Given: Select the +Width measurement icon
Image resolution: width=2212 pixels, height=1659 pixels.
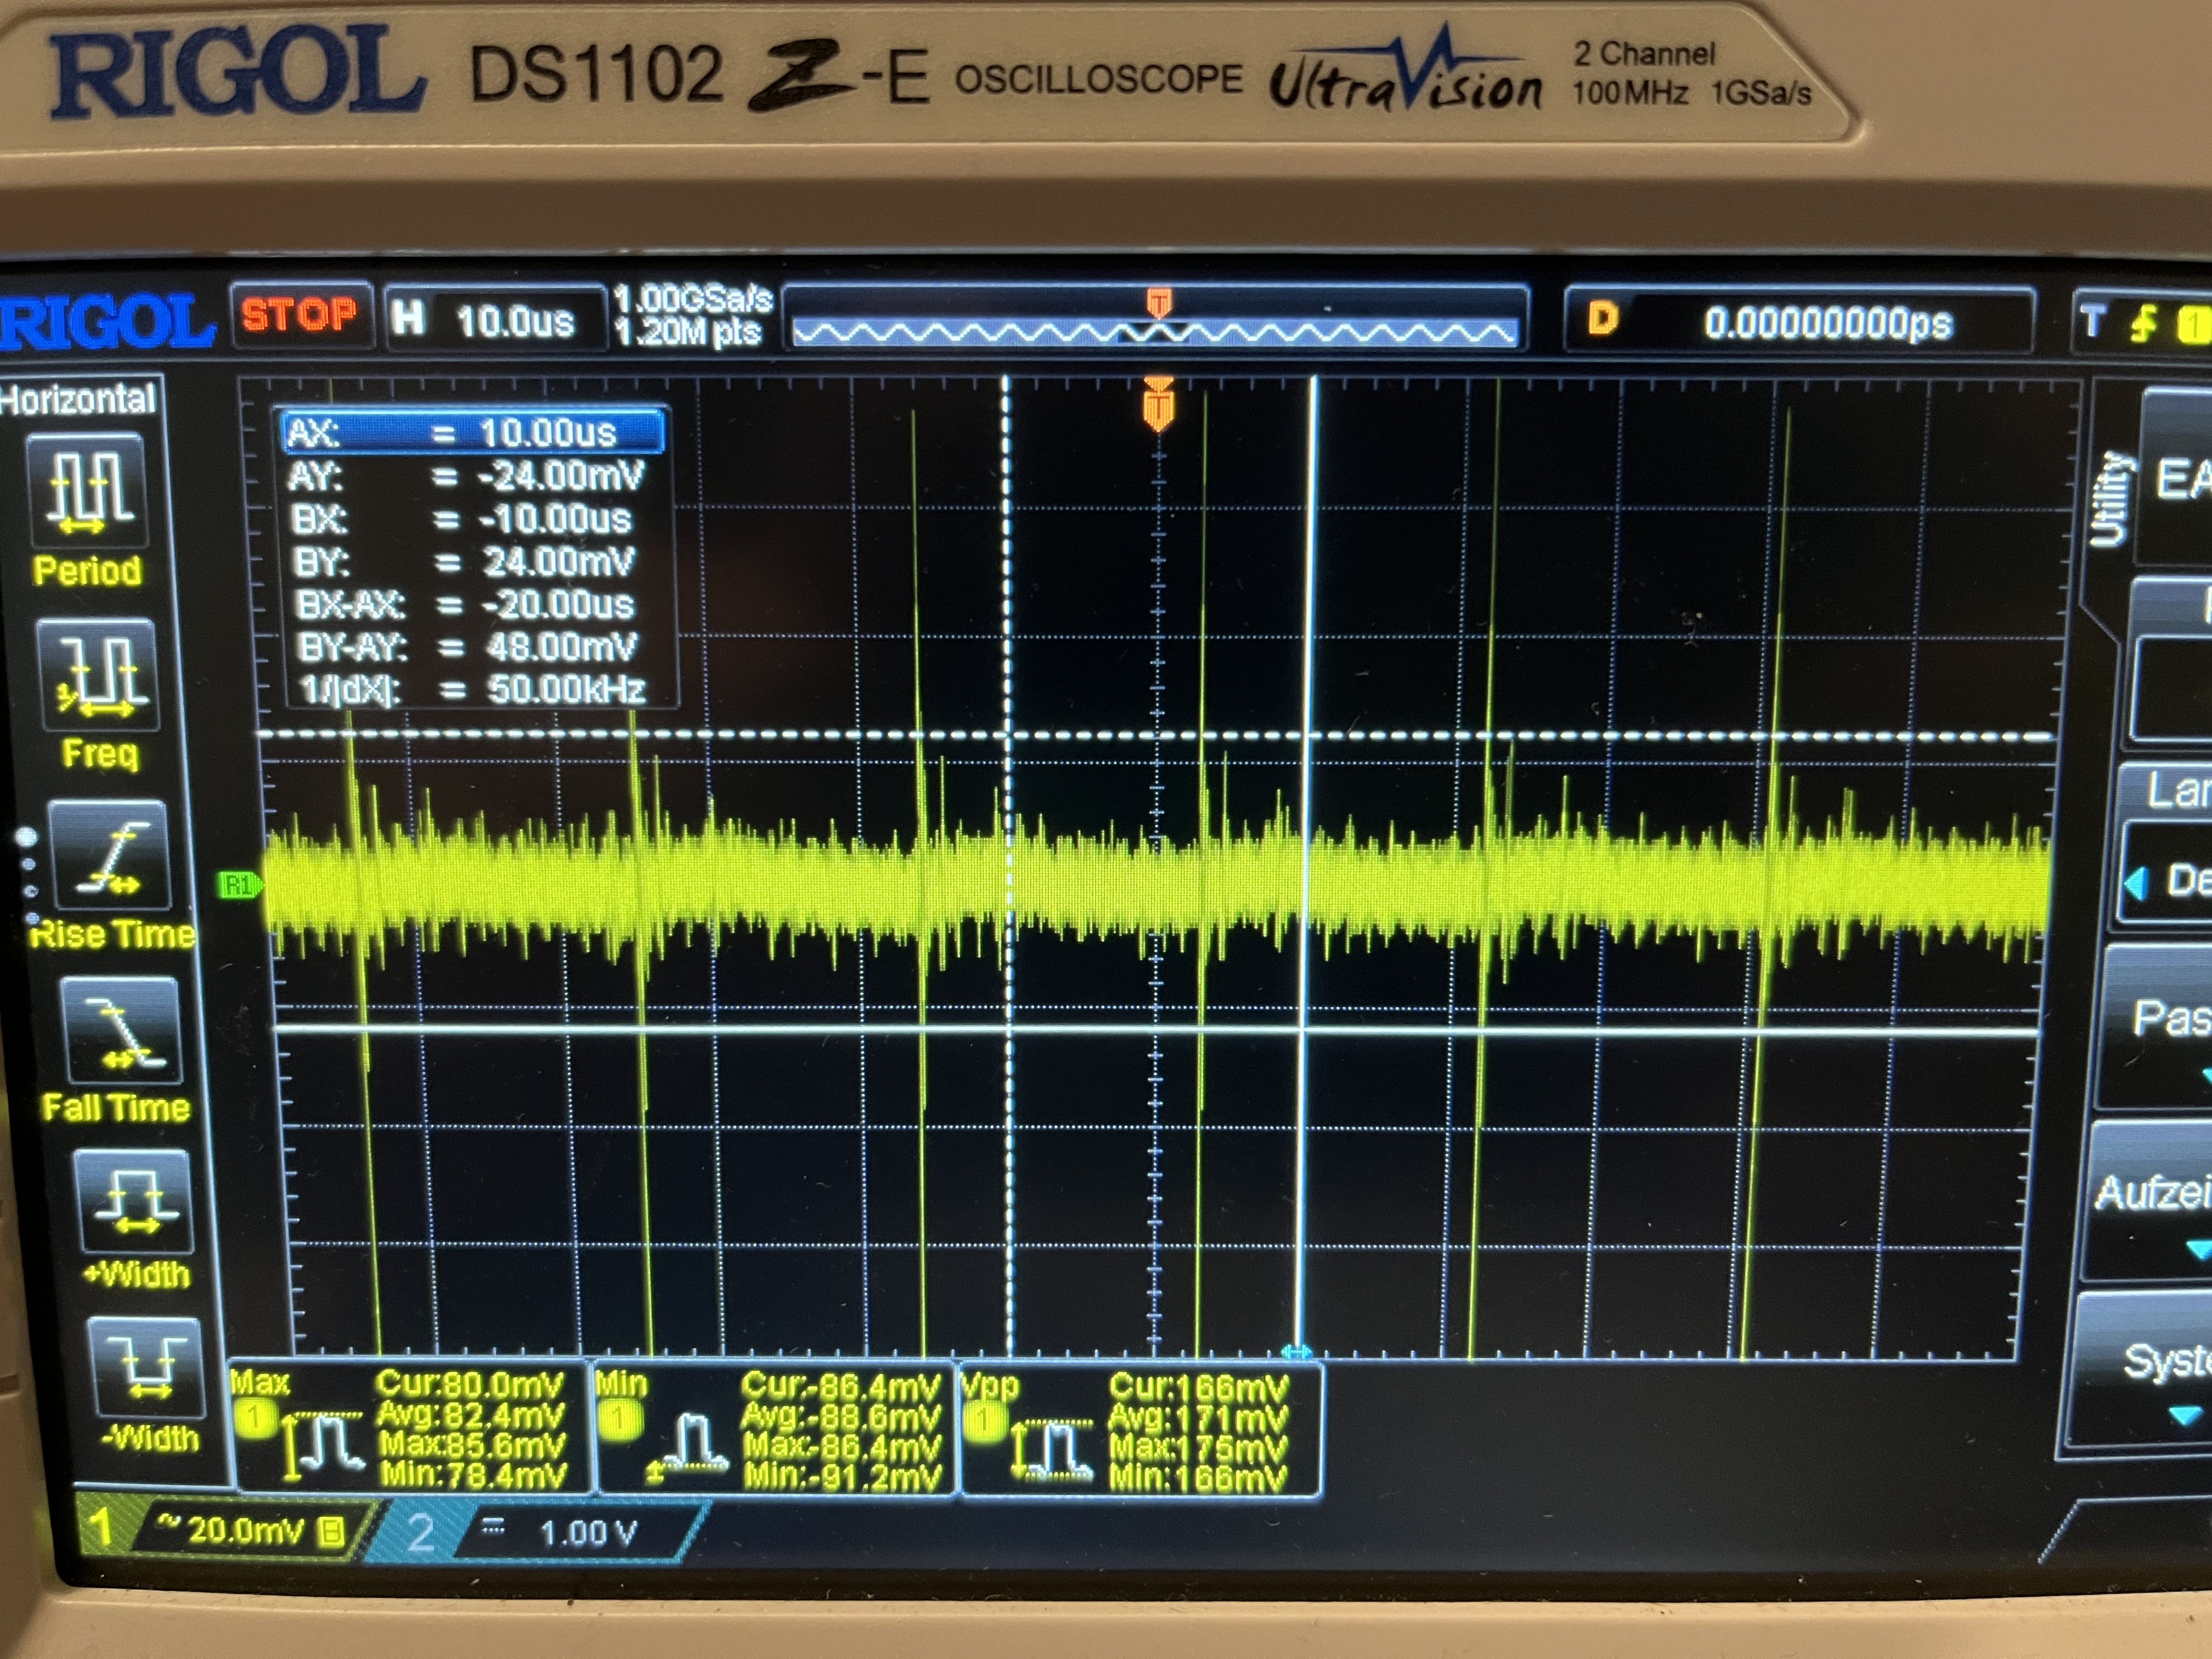Looking at the screenshot, I should point(134,1203).
